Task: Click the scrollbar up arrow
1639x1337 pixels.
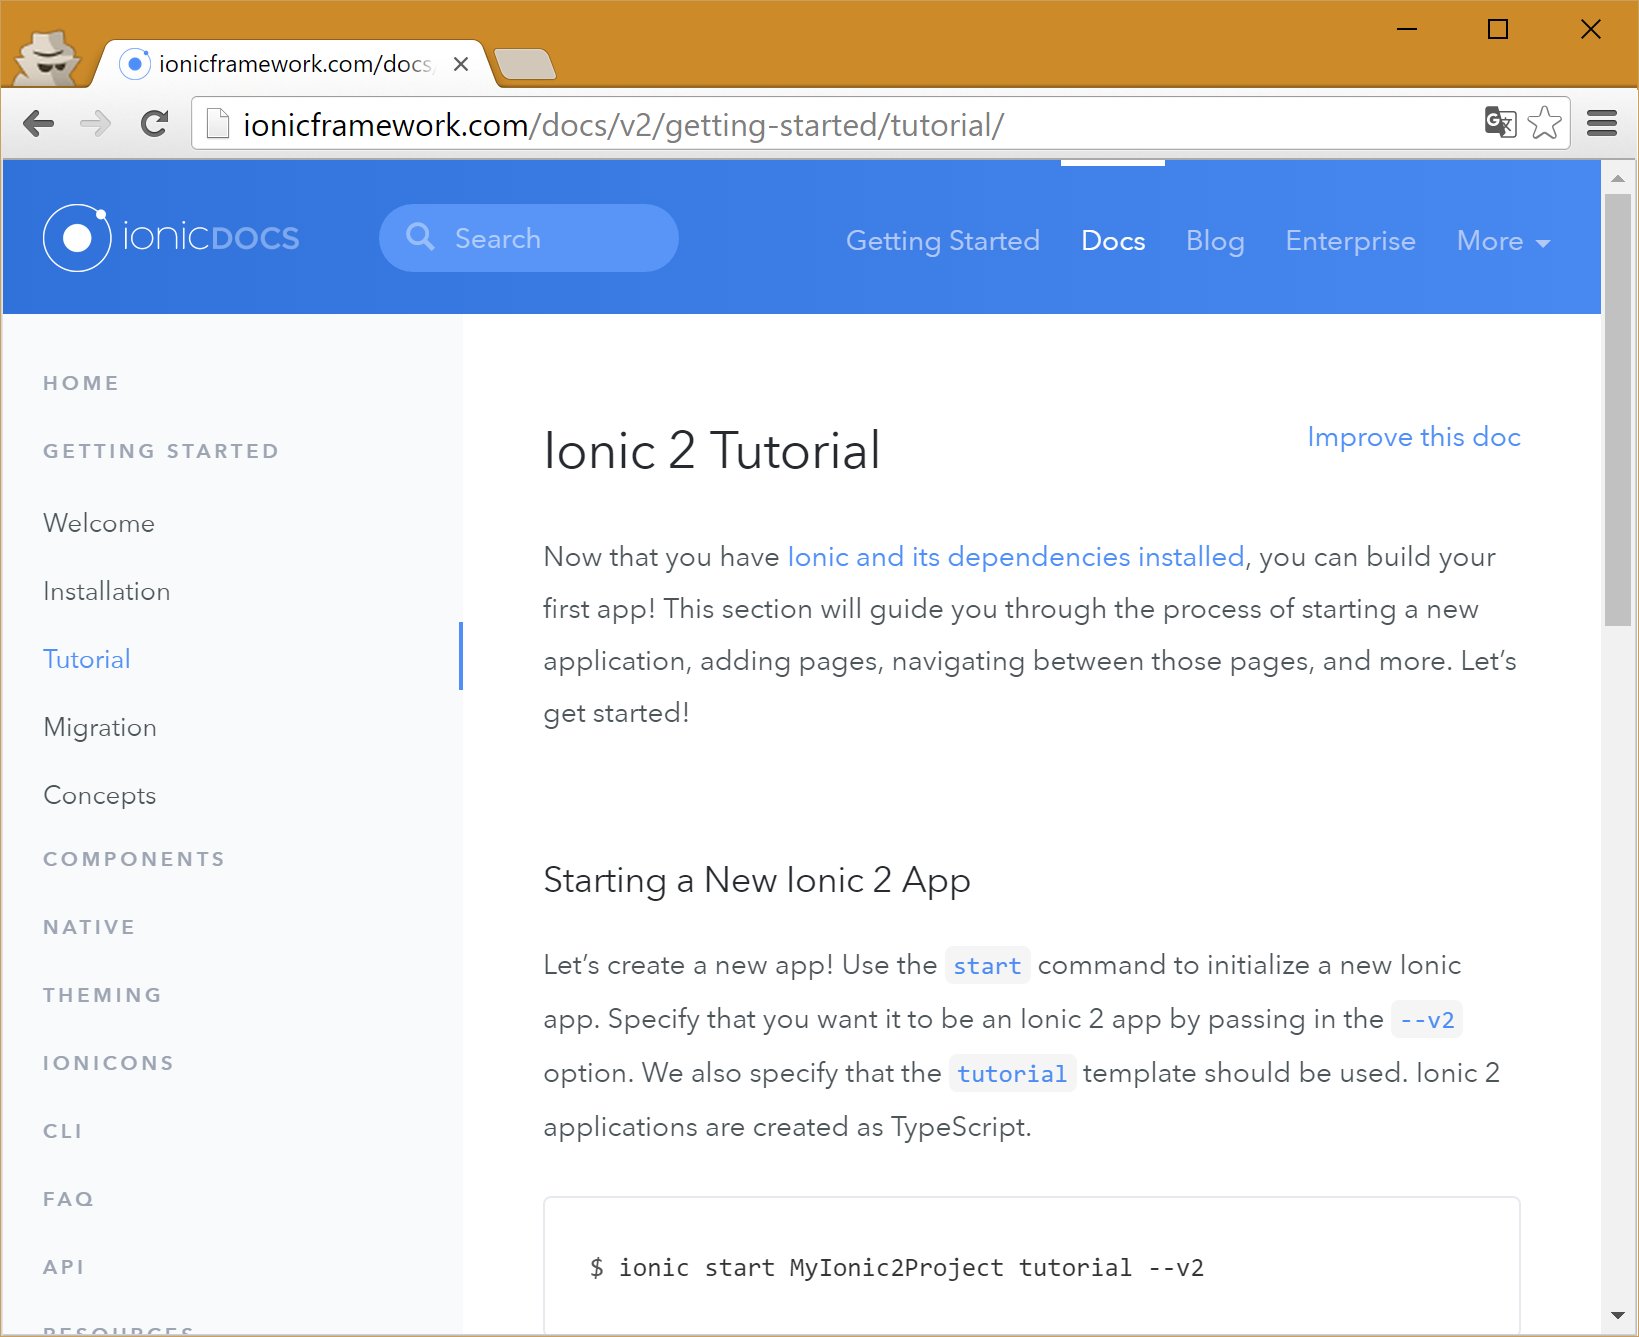Action: point(1617,178)
